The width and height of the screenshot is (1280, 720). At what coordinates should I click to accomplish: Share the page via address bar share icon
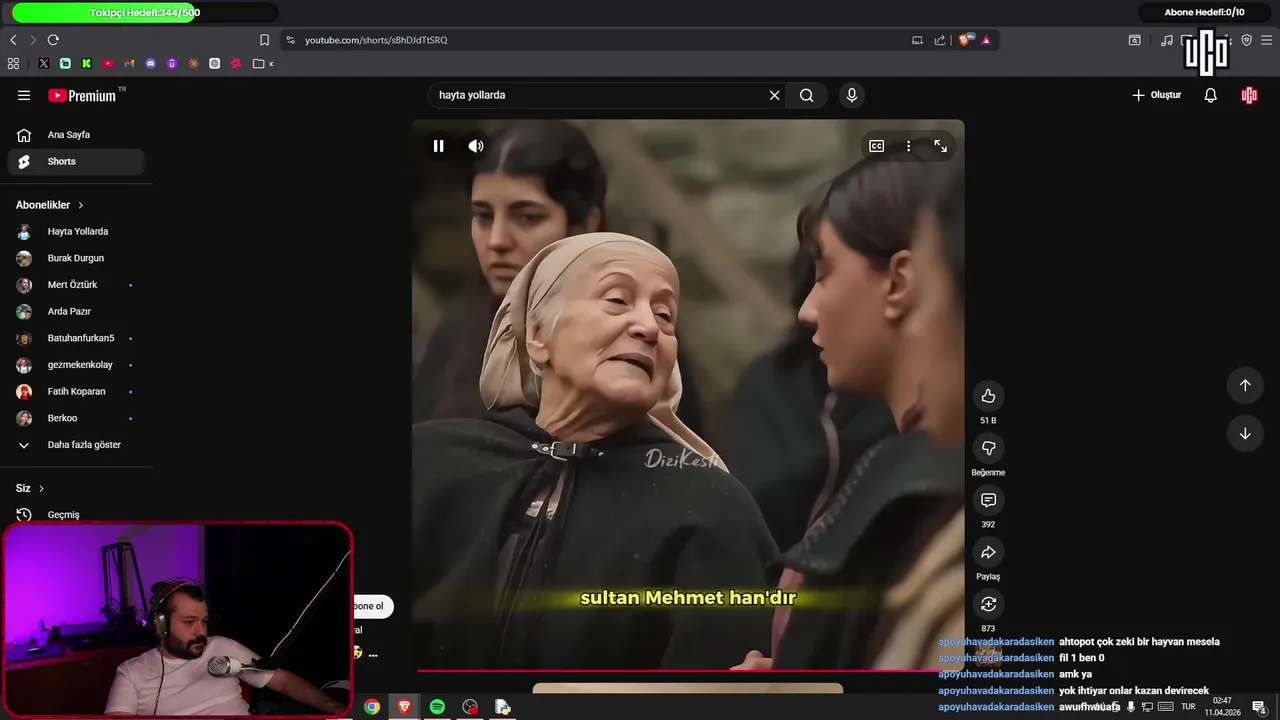(940, 40)
